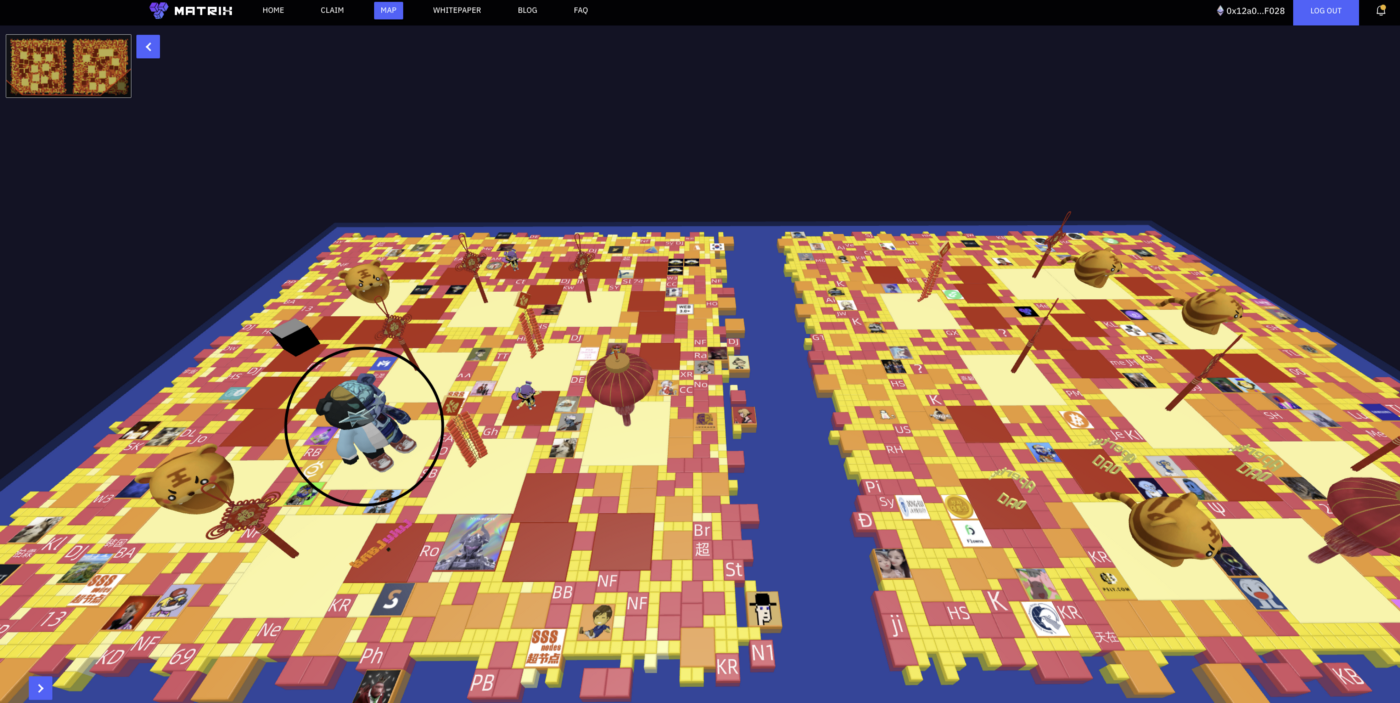The width and height of the screenshot is (1400, 703).
Task: Select the tile labeled BB
Action: [x=563, y=592]
